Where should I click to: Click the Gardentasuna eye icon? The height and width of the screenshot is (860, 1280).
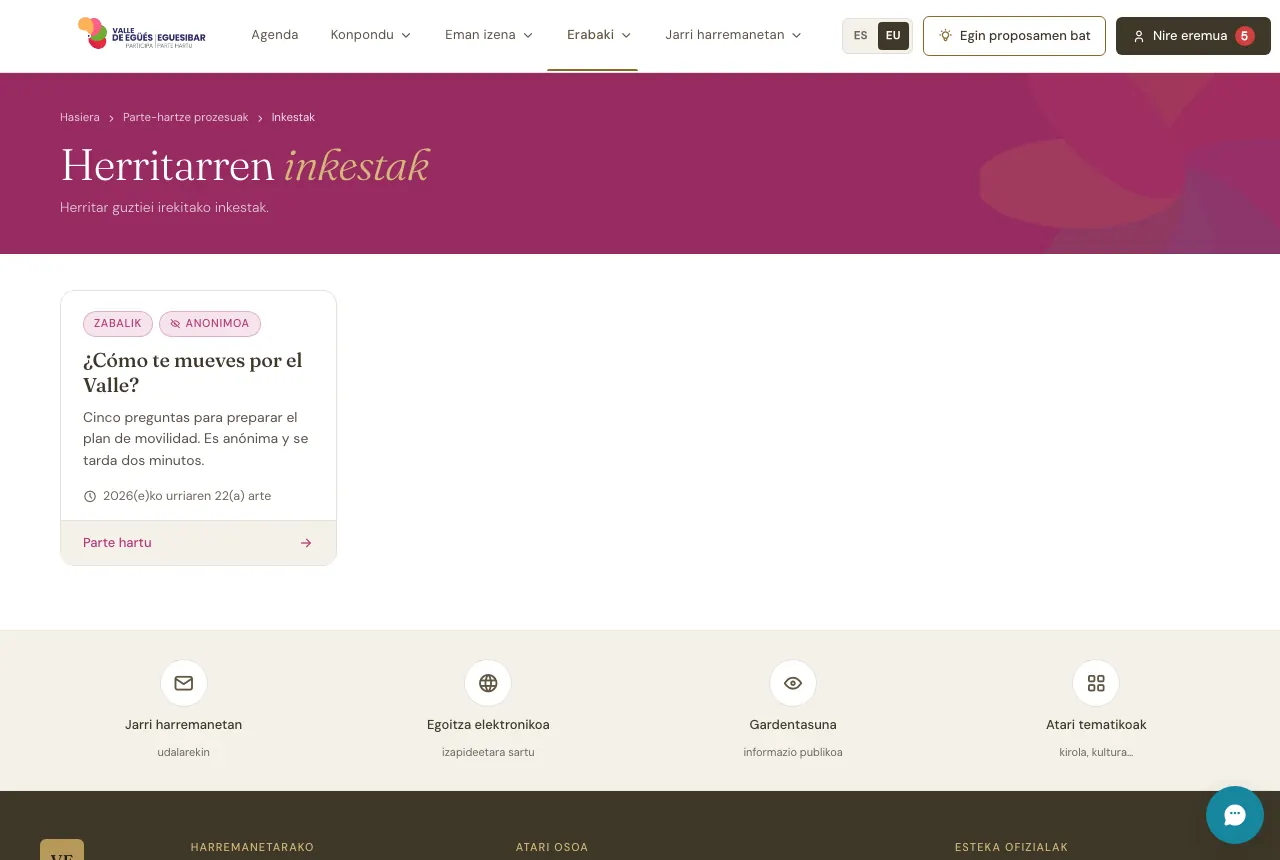[x=793, y=683]
